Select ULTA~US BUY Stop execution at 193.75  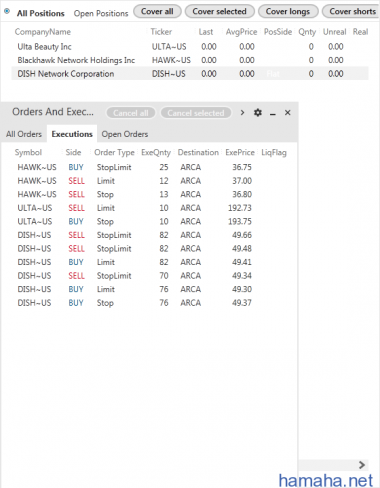click(x=149, y=222)
